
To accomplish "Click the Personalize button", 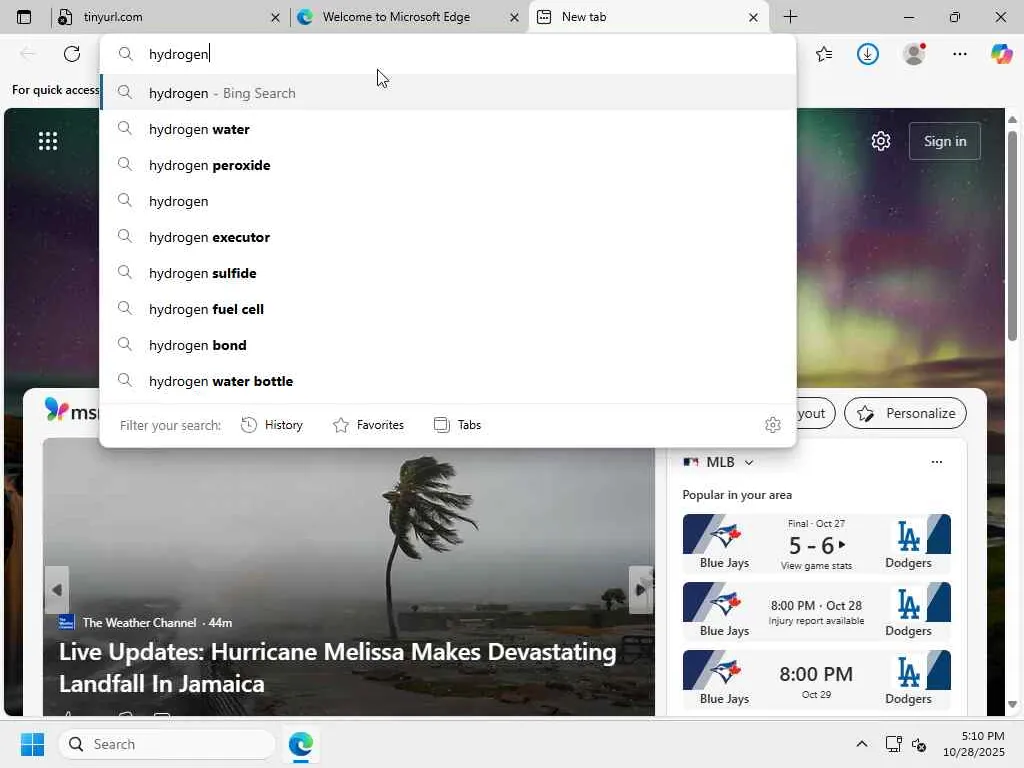I will point(905,413).
